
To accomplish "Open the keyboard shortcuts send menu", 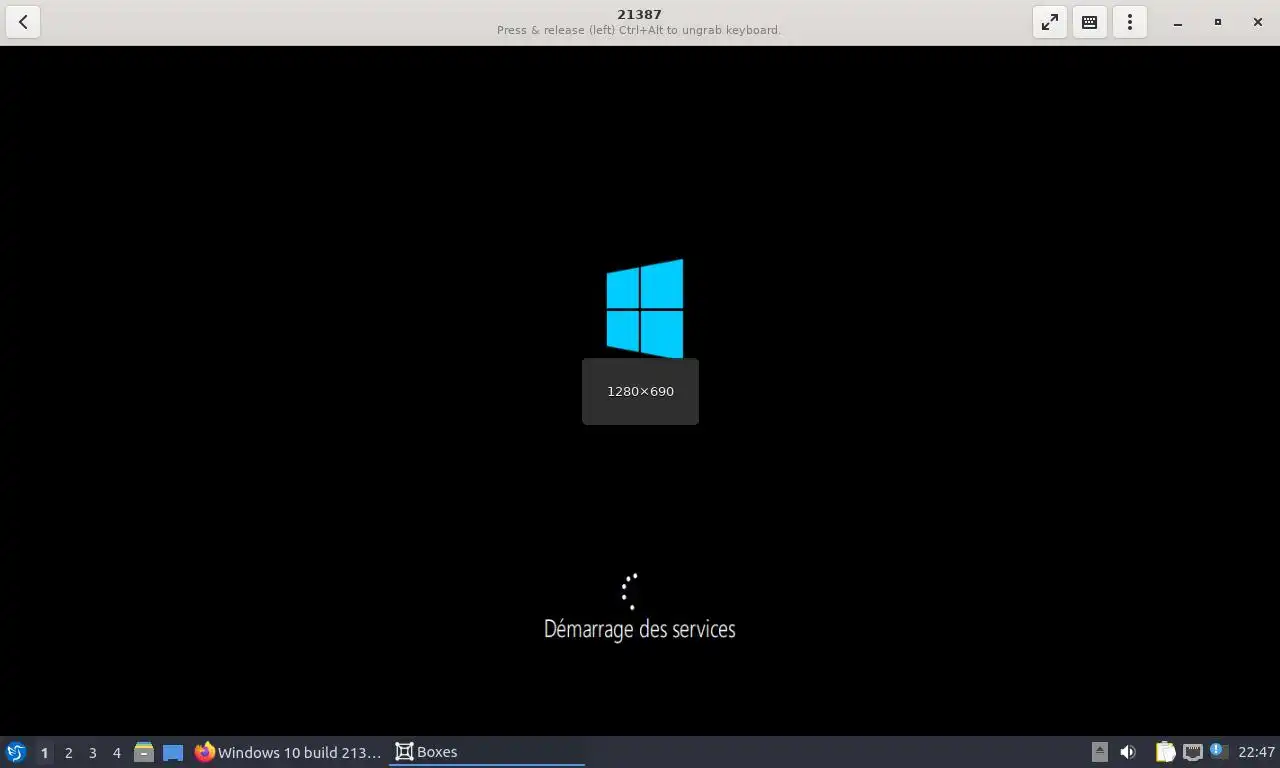I will click(x=1090, y=22).
